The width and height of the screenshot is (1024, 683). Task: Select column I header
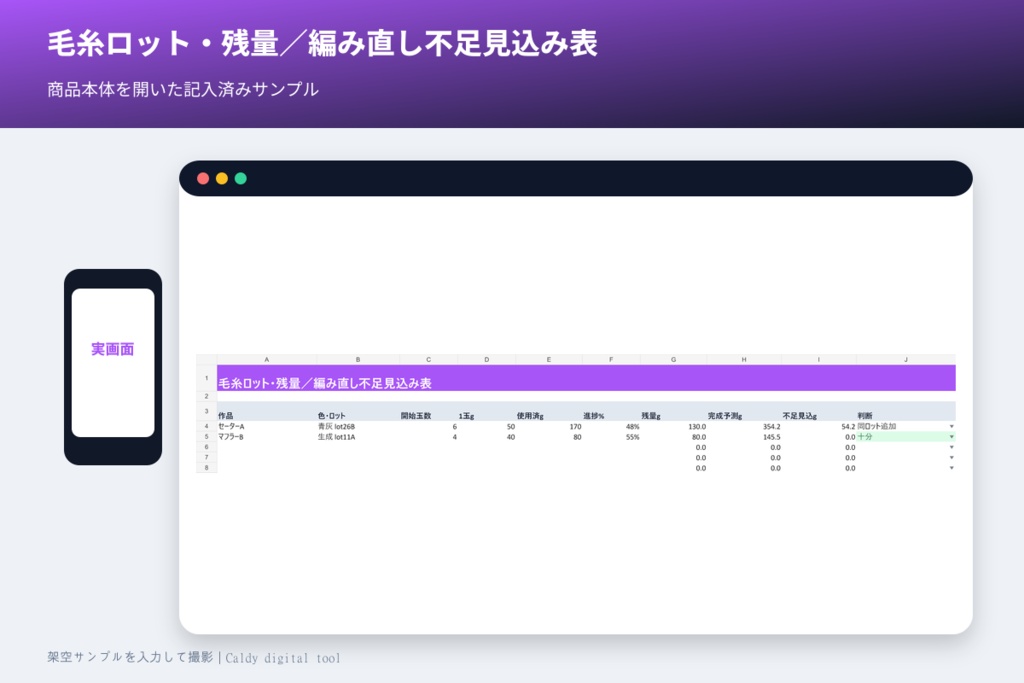point(818,360)
